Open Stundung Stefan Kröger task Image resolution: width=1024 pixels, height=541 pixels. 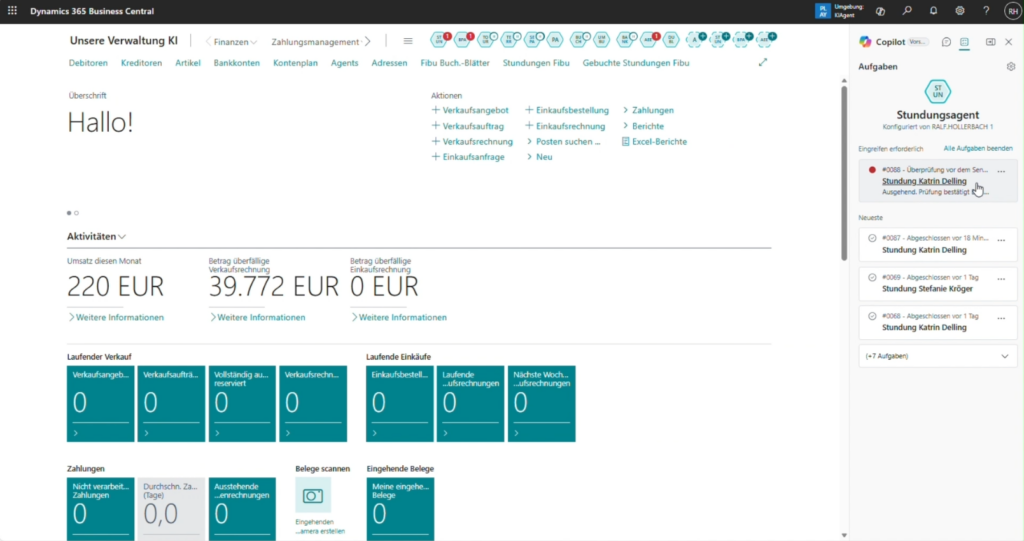pyautogui.click(x=927, y=289)
